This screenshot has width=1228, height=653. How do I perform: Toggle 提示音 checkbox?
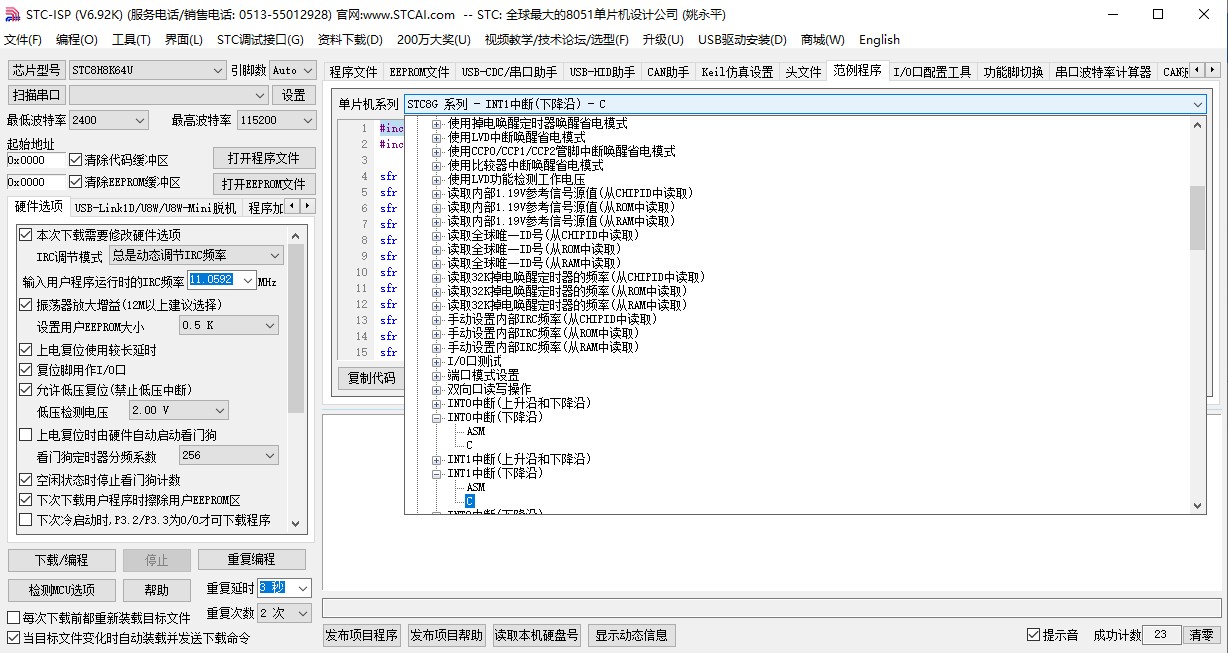coord(1034,635)
